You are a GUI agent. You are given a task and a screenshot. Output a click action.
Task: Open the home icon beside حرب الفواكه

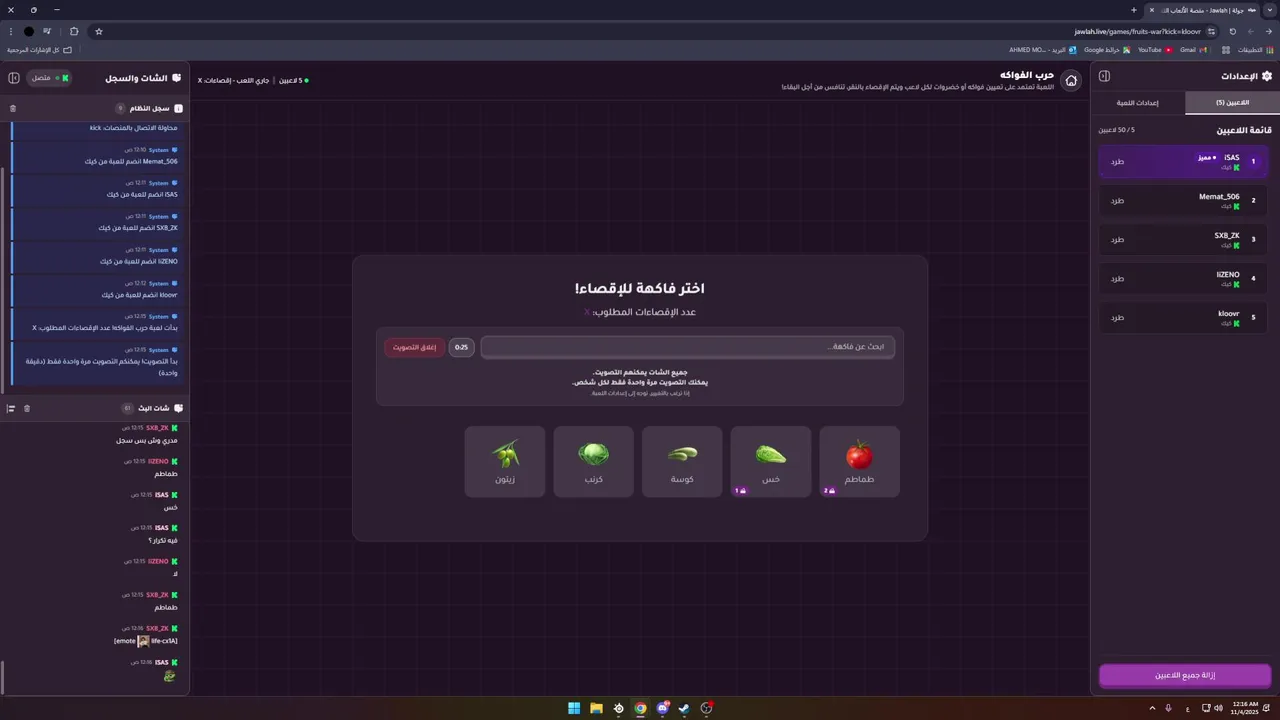pos(1071,81)
